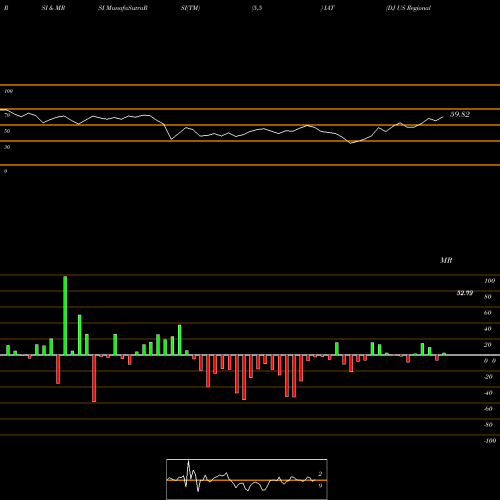
Task: Click the MR value 52.92
Action: click(465, 293)
